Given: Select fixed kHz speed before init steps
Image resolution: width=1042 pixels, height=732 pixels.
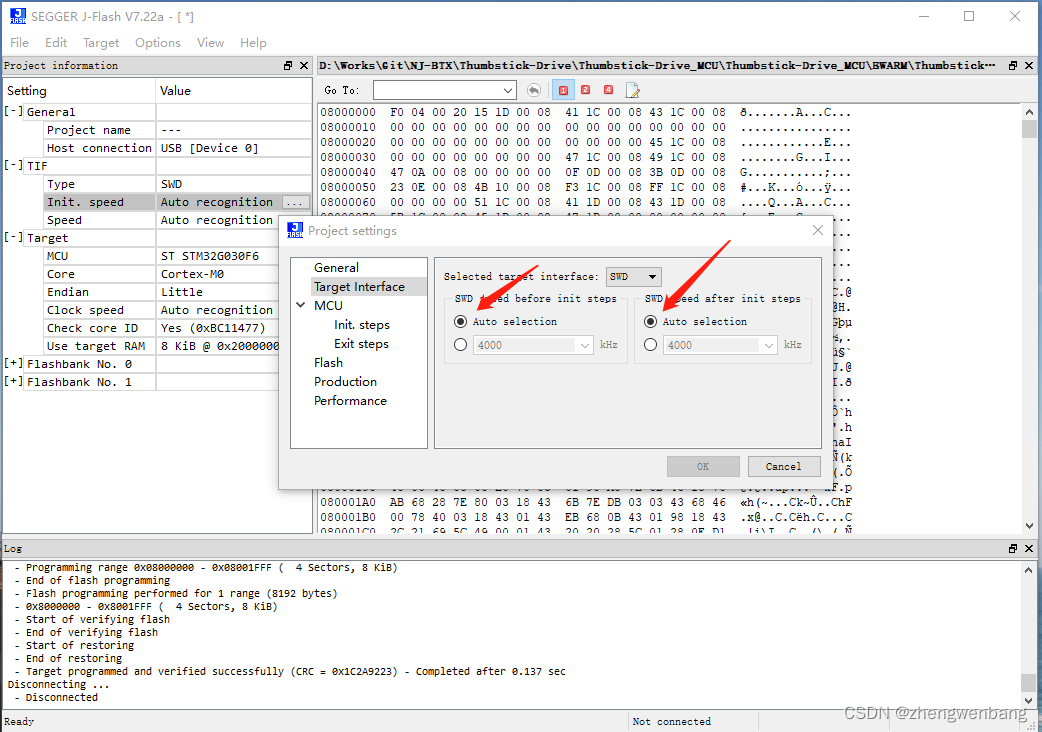Looking at the screenshot, I should click(x=460, y=345).
